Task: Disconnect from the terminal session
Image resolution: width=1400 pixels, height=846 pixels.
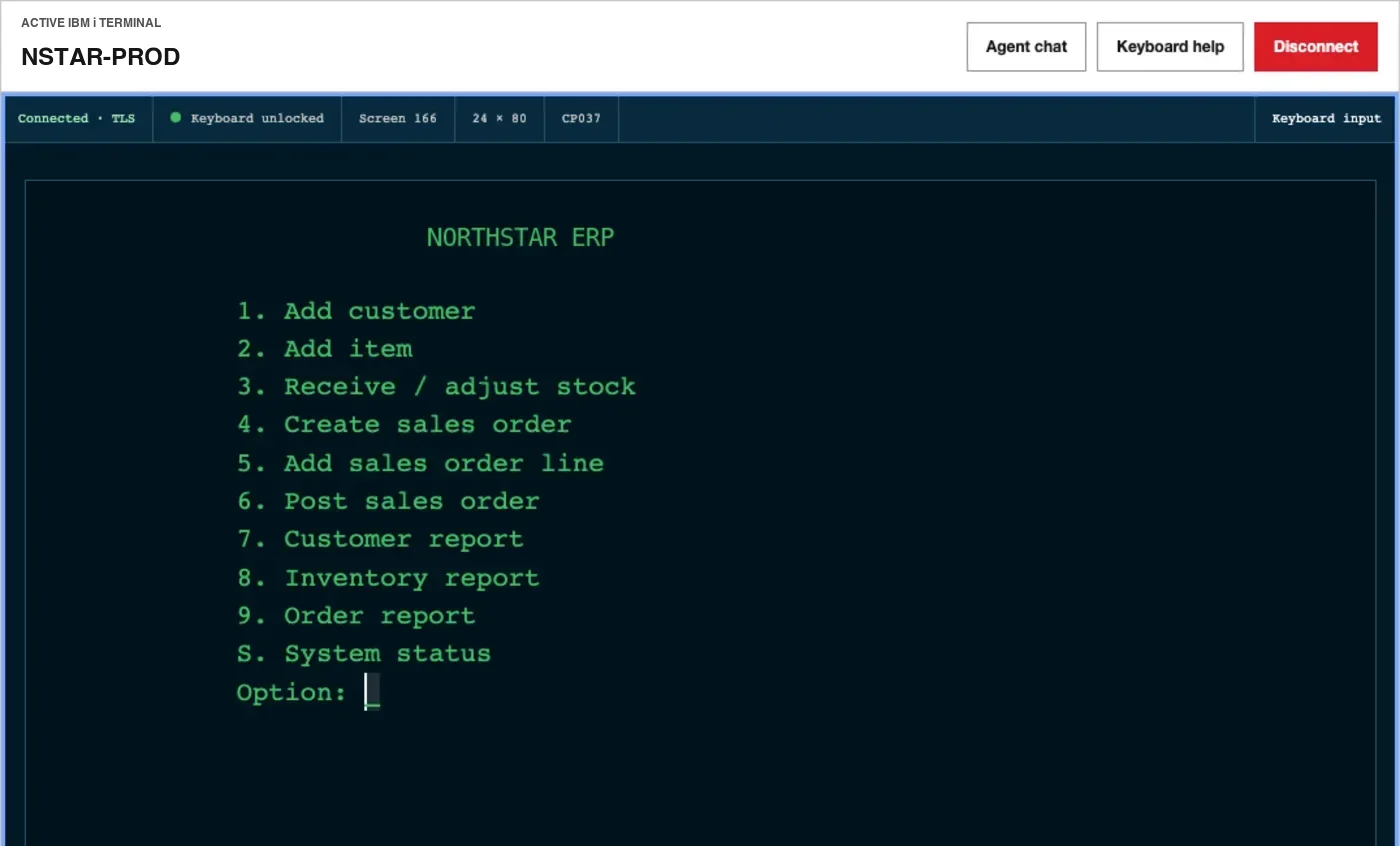Action: point(1316,47)
